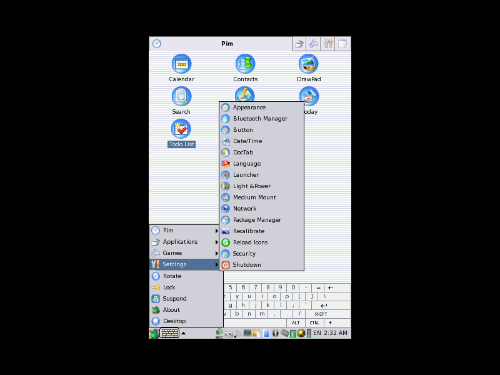
Task: Expand the Pim submenu
Action: [x=184, y=231]
